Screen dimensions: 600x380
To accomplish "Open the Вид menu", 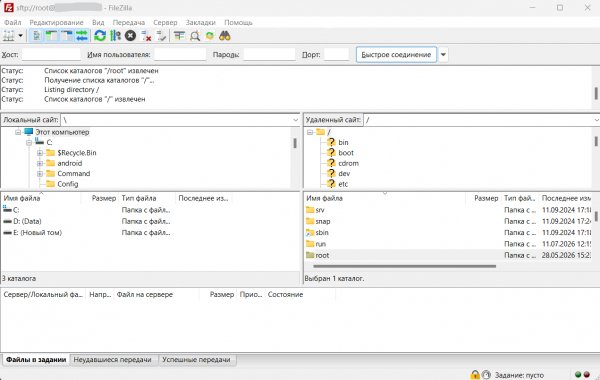I will [98, 23].
